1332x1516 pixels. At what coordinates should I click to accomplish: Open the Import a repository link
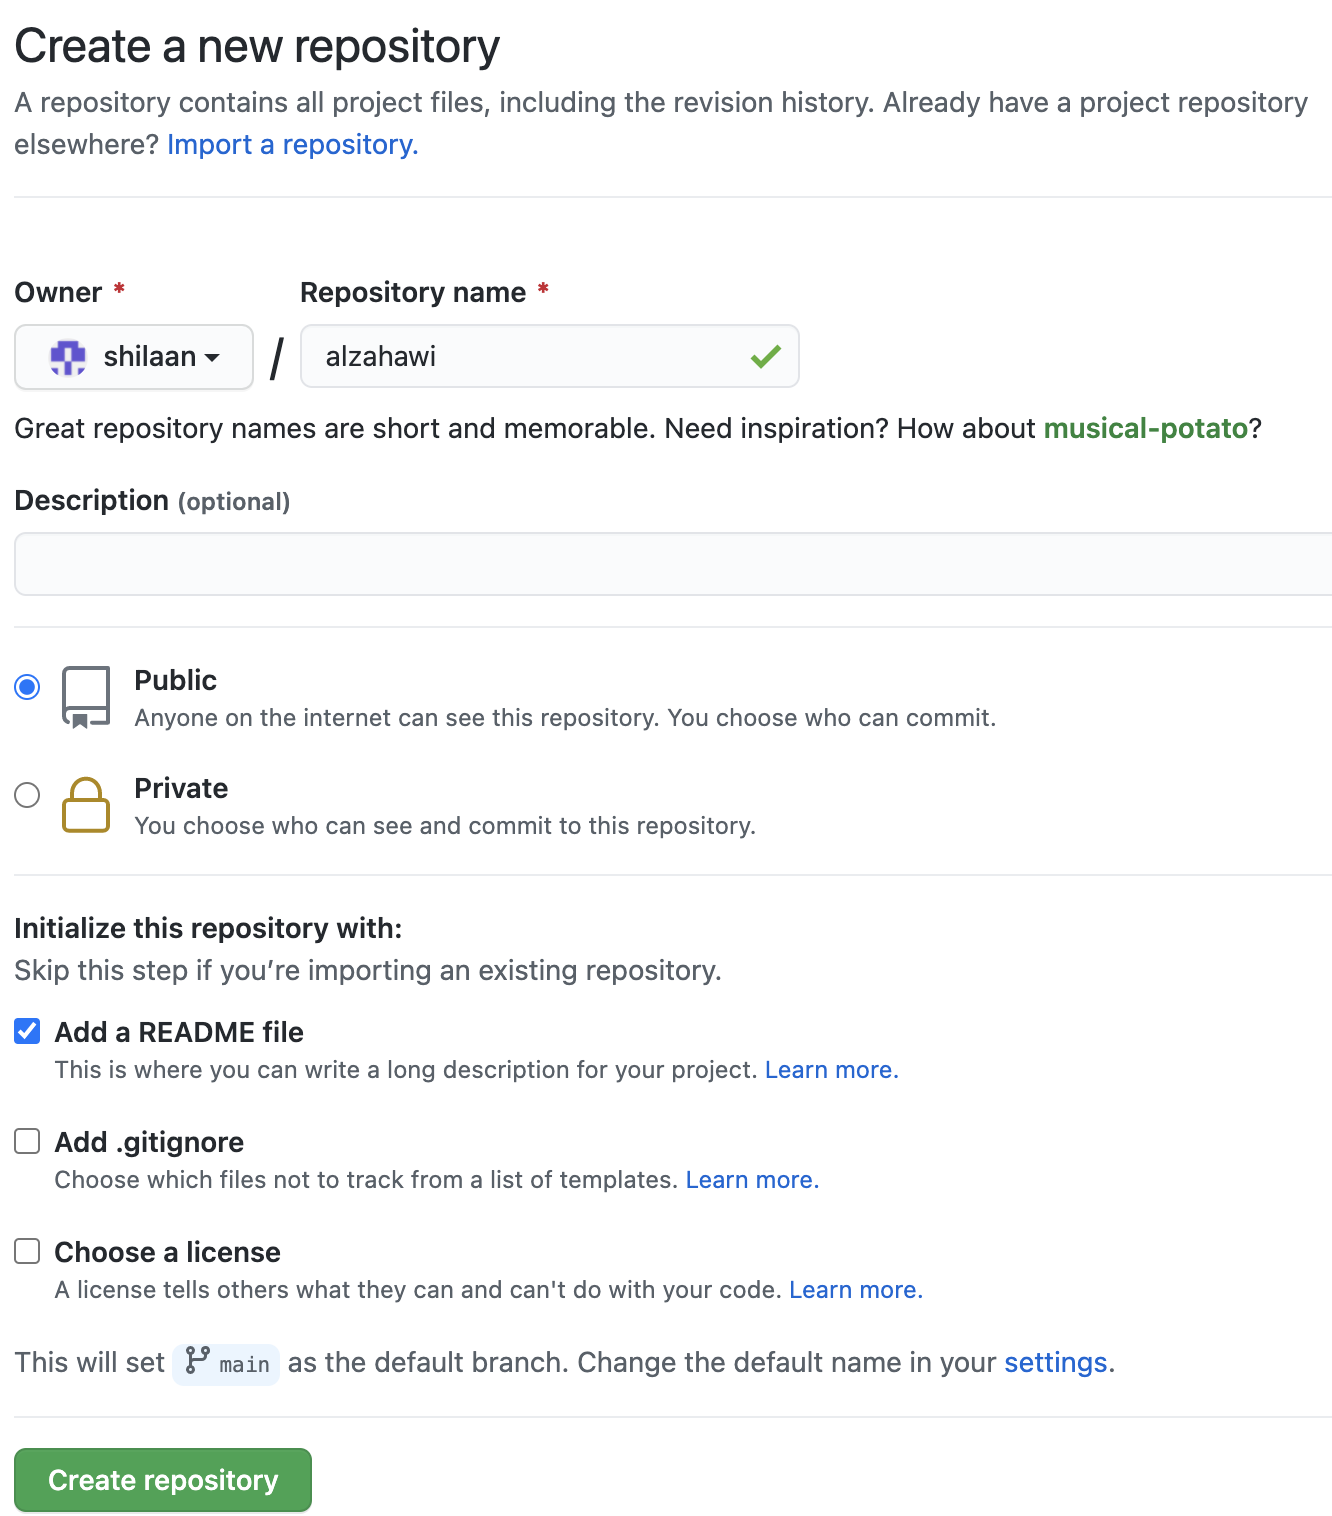pos(292,145)
